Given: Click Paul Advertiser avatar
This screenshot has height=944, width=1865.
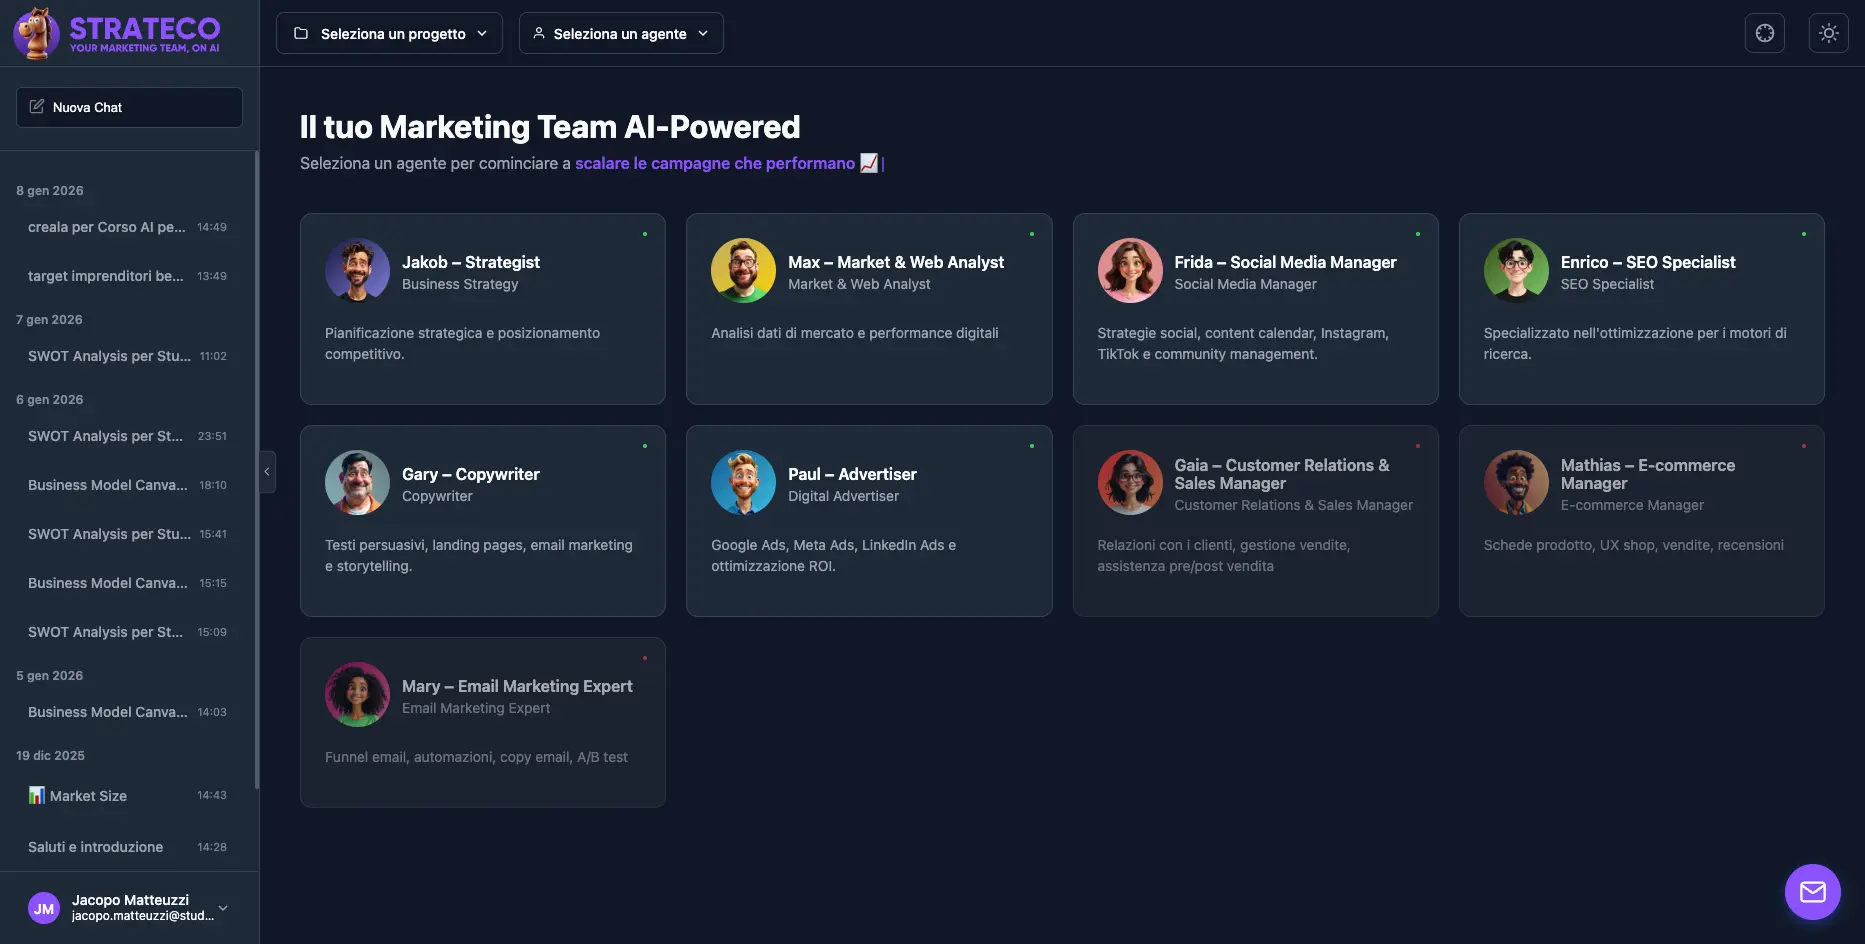Looking at the screenshot, I should [743, 482].
